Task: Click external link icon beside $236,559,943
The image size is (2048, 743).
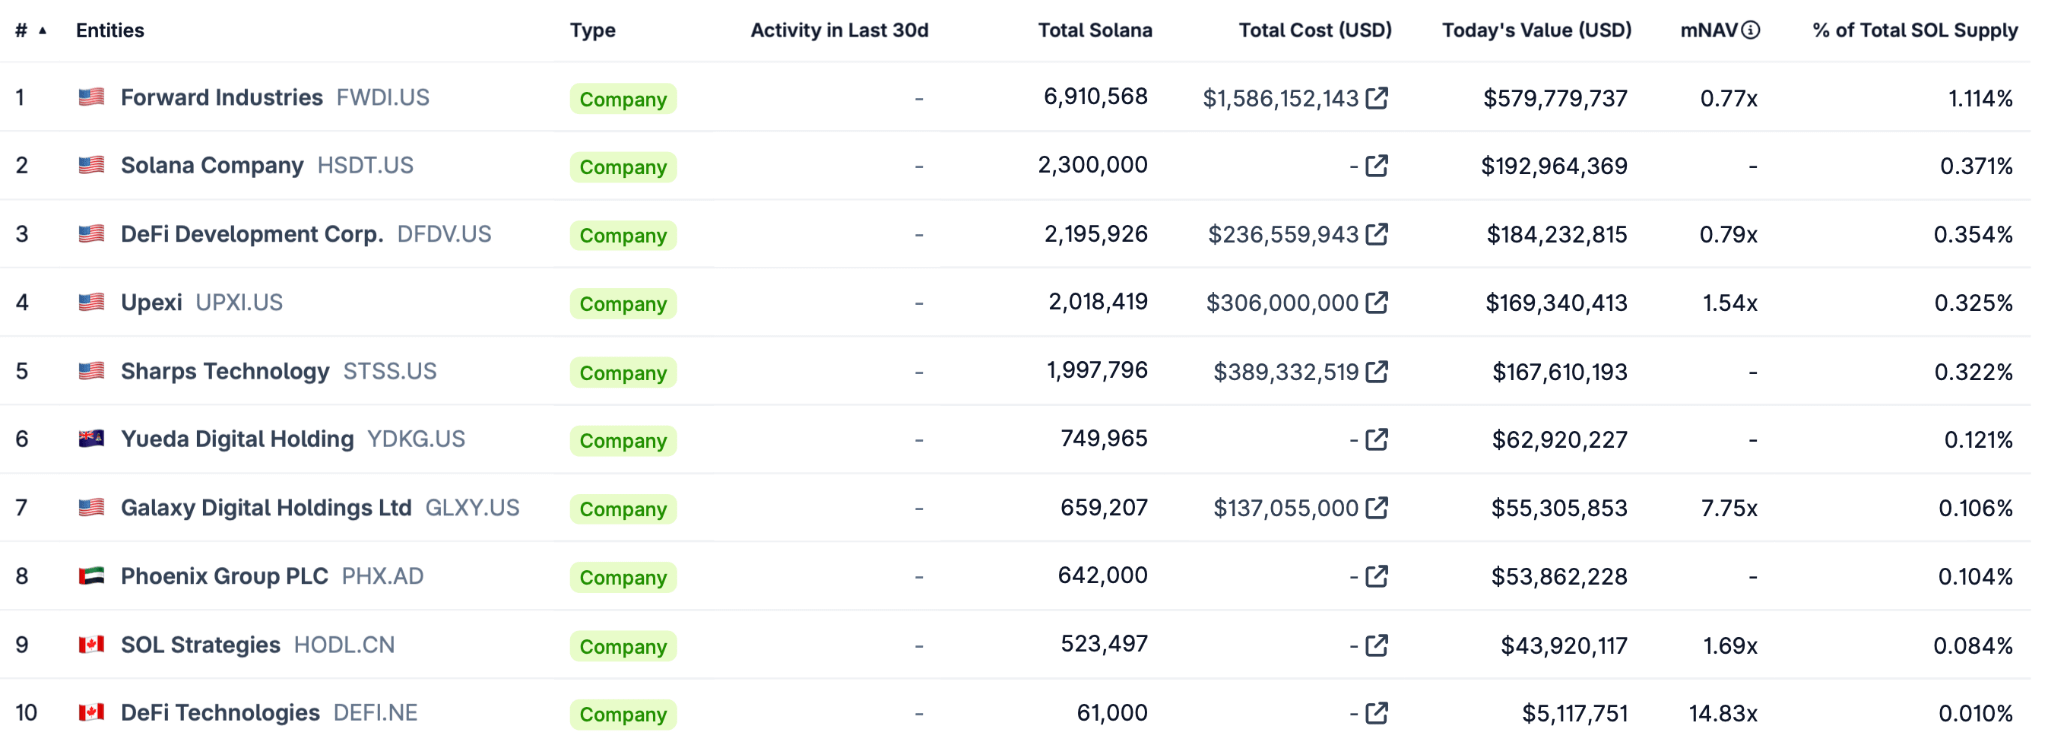Action: [1377, 234]
